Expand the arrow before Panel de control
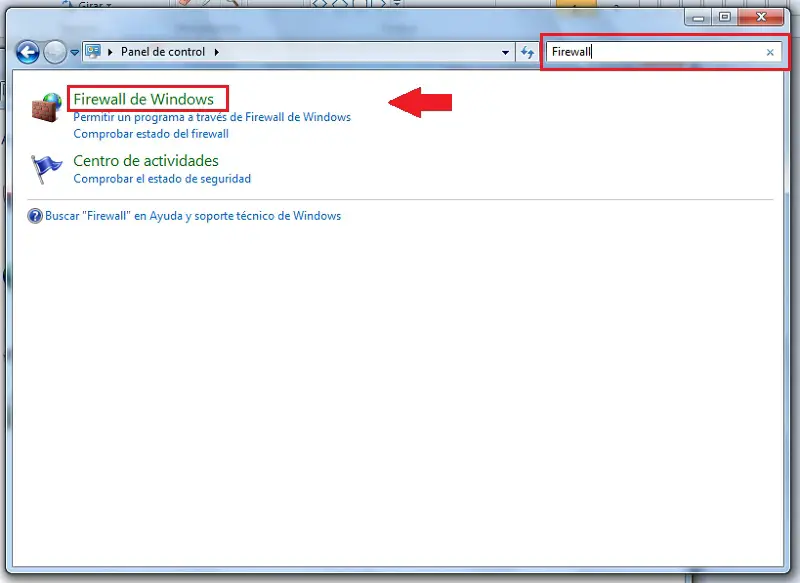 [110, 52]
